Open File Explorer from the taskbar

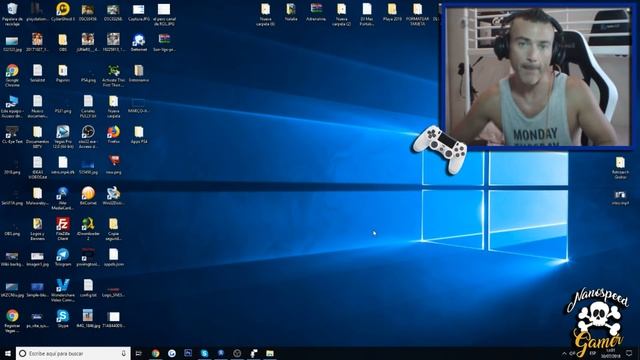pos(270,353)
